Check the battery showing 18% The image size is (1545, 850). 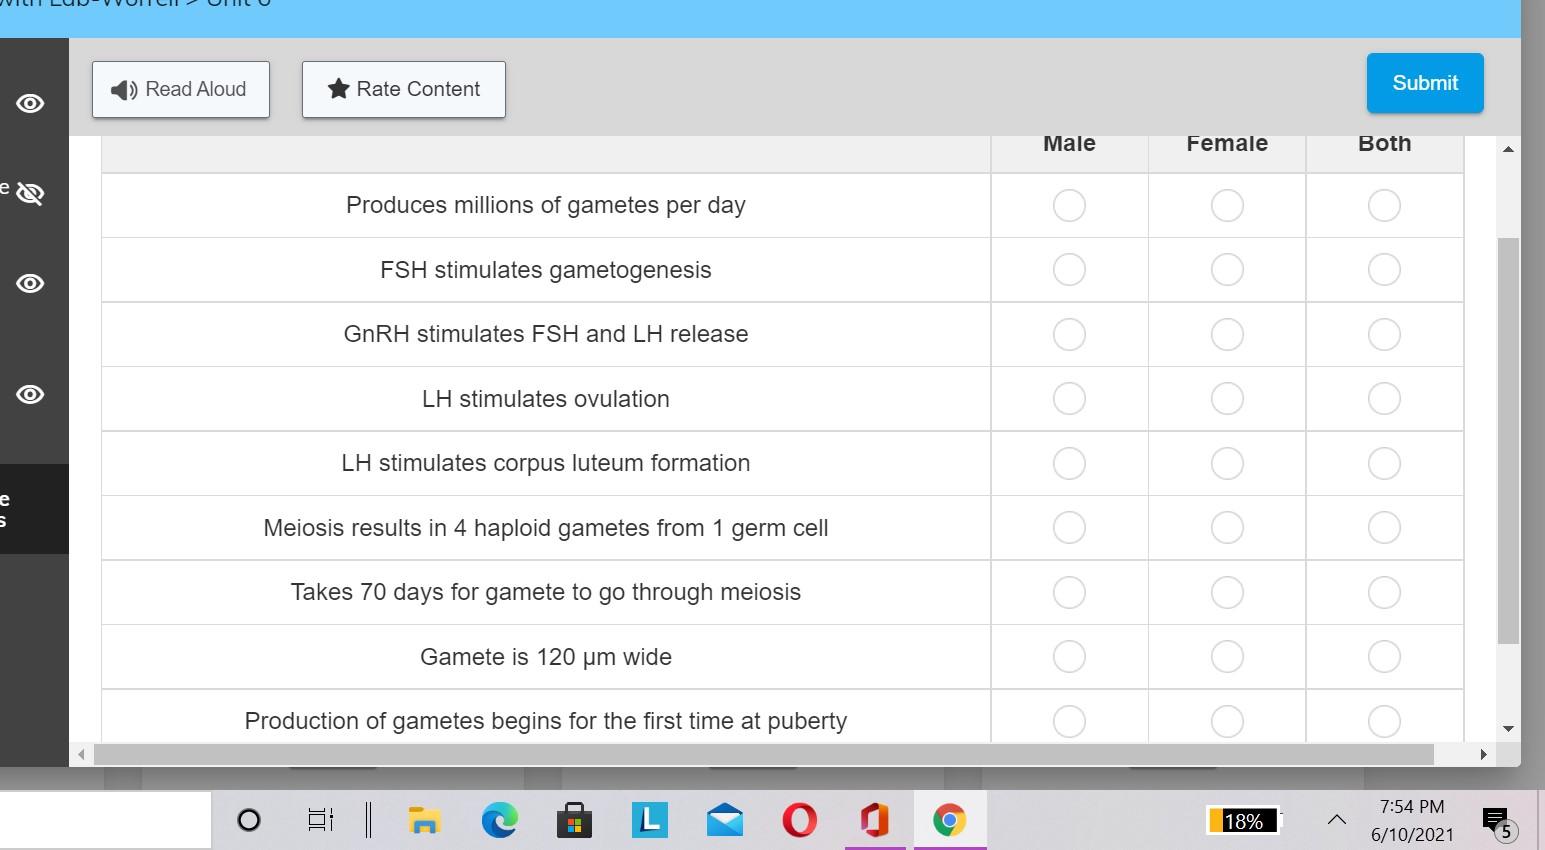pyautogui.click(x=1242, y=820)
